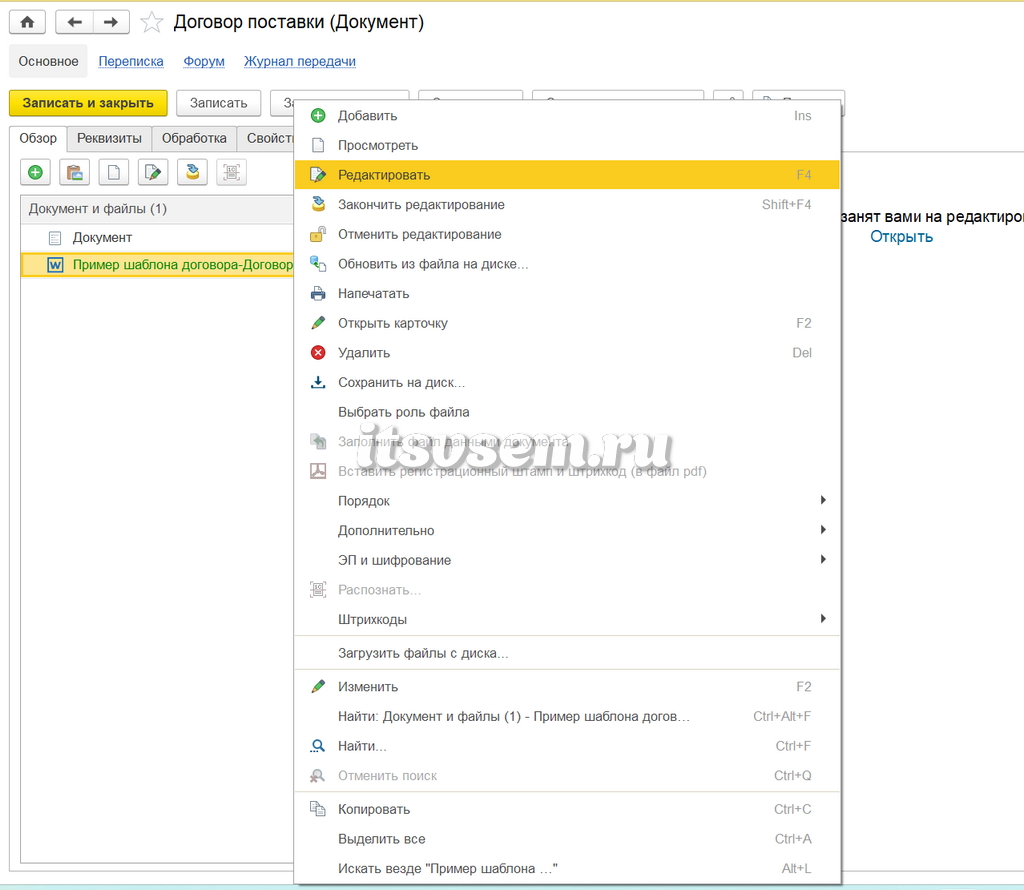Choose Копировать menu entry

pos(567,809)
